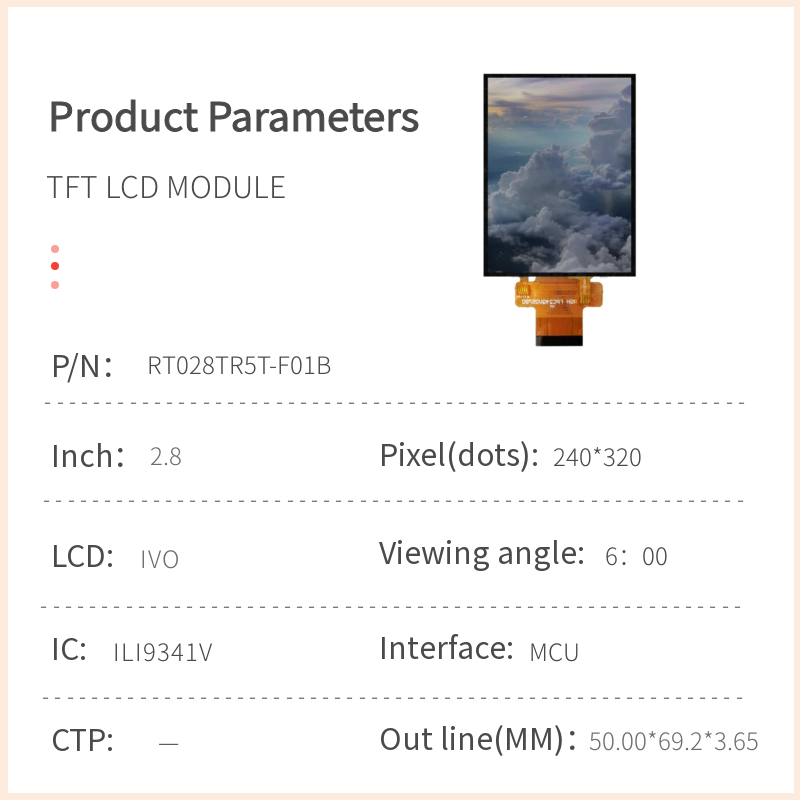Image resolution: width=800 pixels, height=800 pixels.
Task: Select the dimensions value 50.00*69.2*3.65
Action: coord(674,742)
